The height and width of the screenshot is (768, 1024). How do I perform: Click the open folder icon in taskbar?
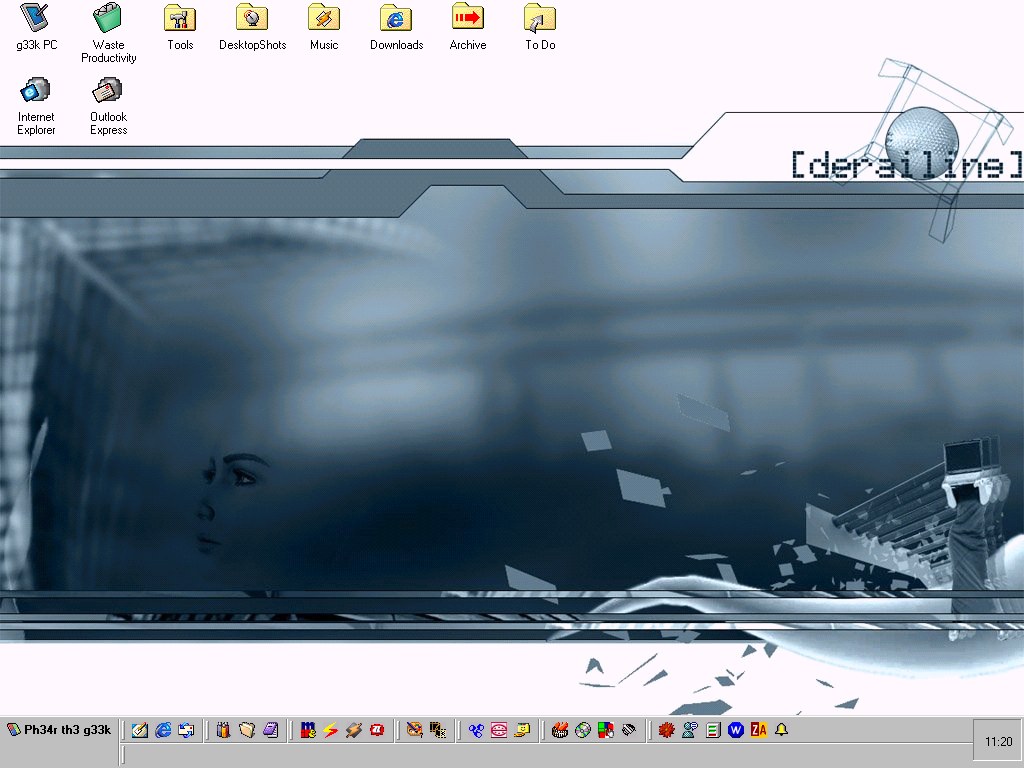pyautogui.click(x=247, y=731)
